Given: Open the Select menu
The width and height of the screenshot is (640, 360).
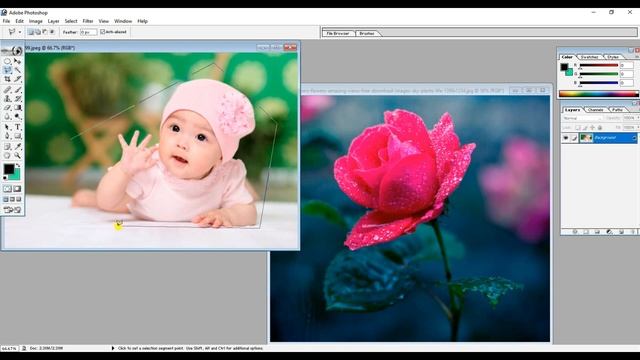Looking at the screenshot, I should pos(71,21).
